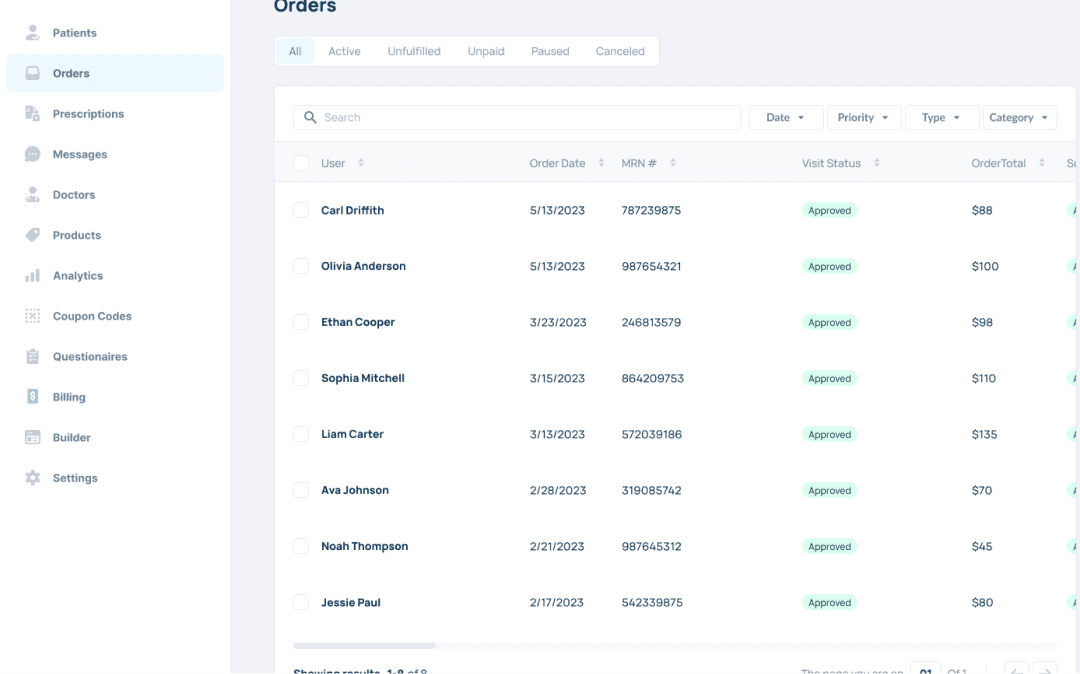
Task: Open Prescriptions via its sidebar icon
Action: coord(33,114)
